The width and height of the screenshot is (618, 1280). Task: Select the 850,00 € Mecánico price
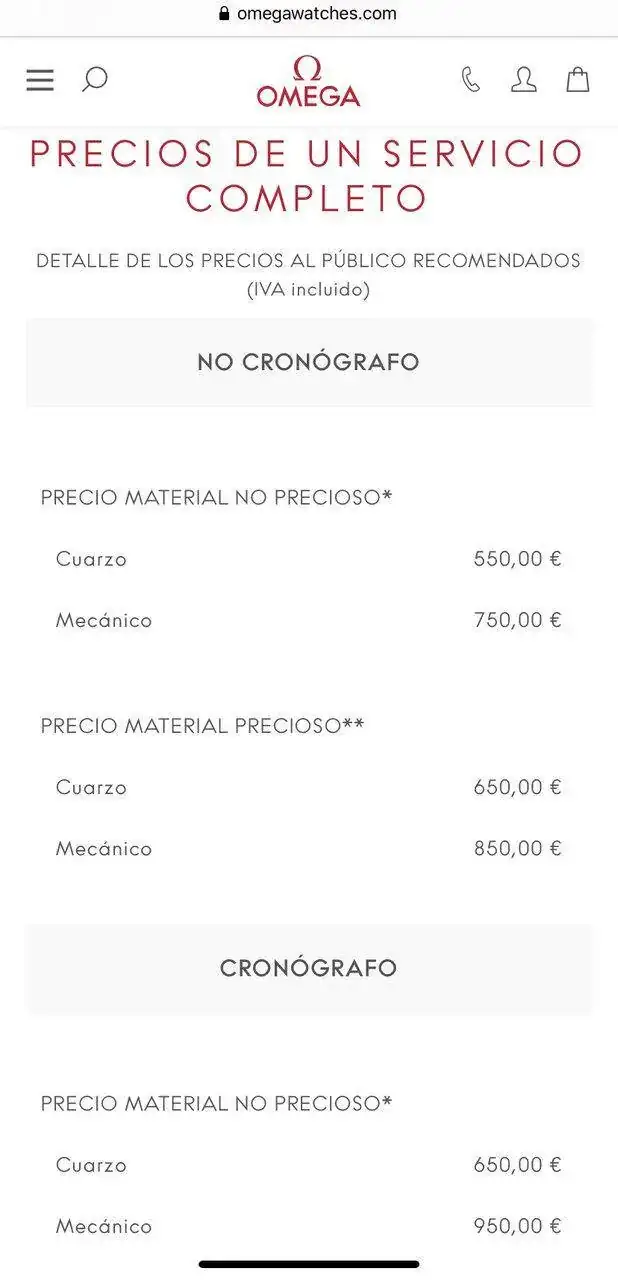click(x=517, y=849)
